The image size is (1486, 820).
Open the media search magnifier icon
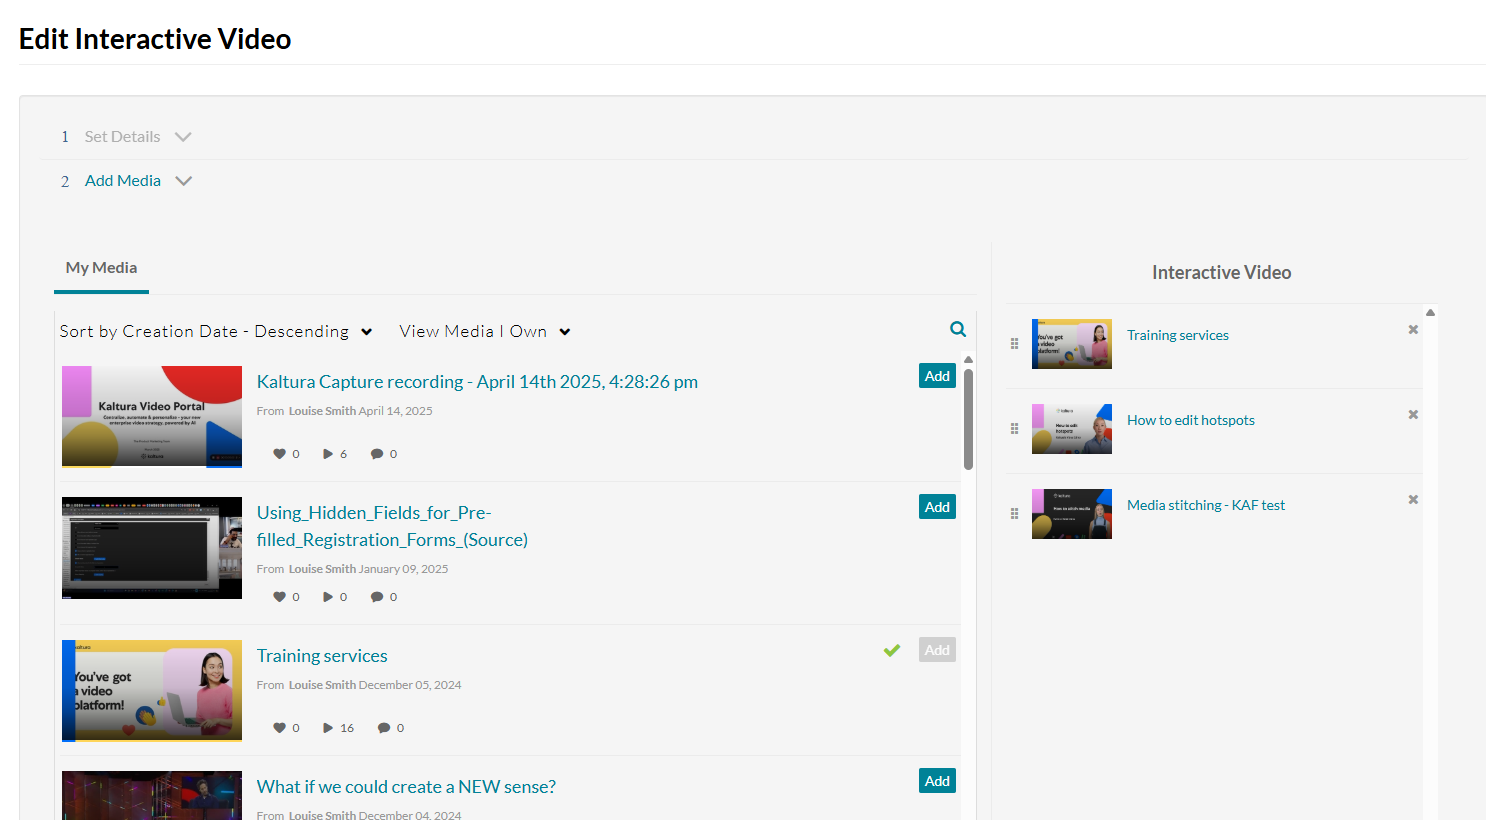click(958, 329)
